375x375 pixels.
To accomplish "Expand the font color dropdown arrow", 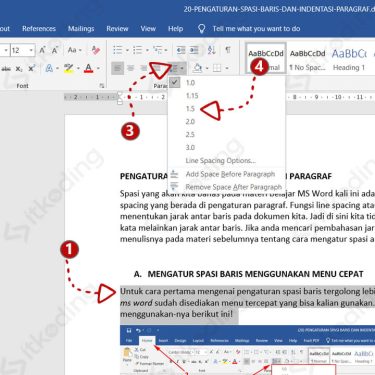I will click(98, 68).
